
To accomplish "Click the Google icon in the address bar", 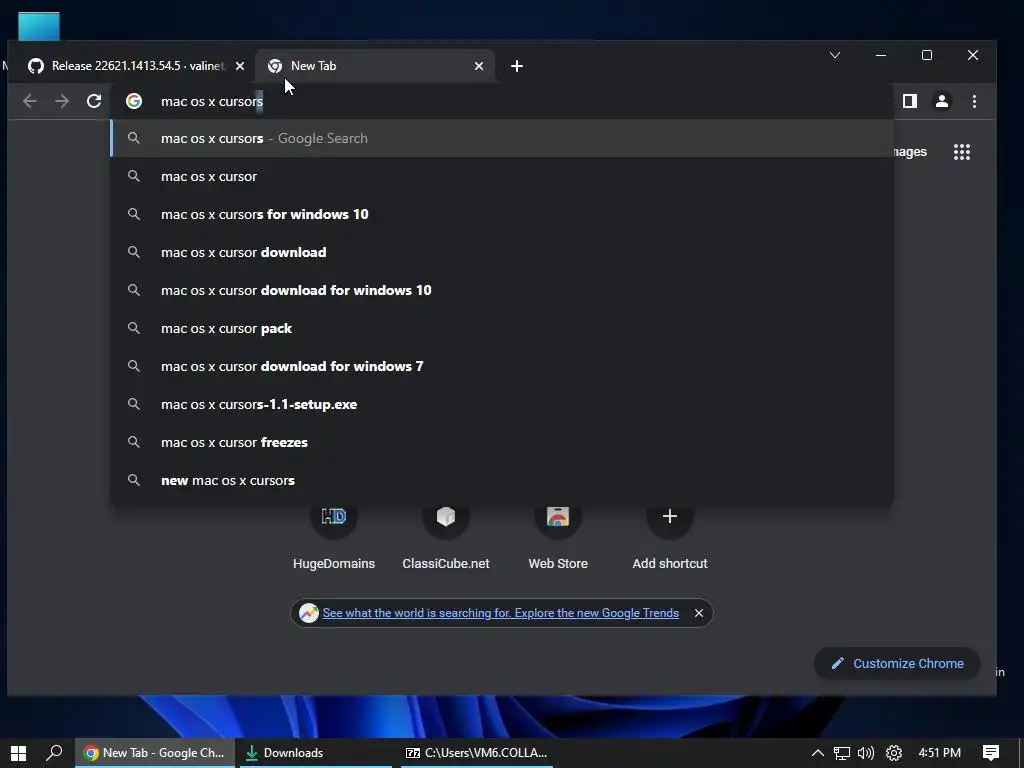I will click(x=134, y=101).
